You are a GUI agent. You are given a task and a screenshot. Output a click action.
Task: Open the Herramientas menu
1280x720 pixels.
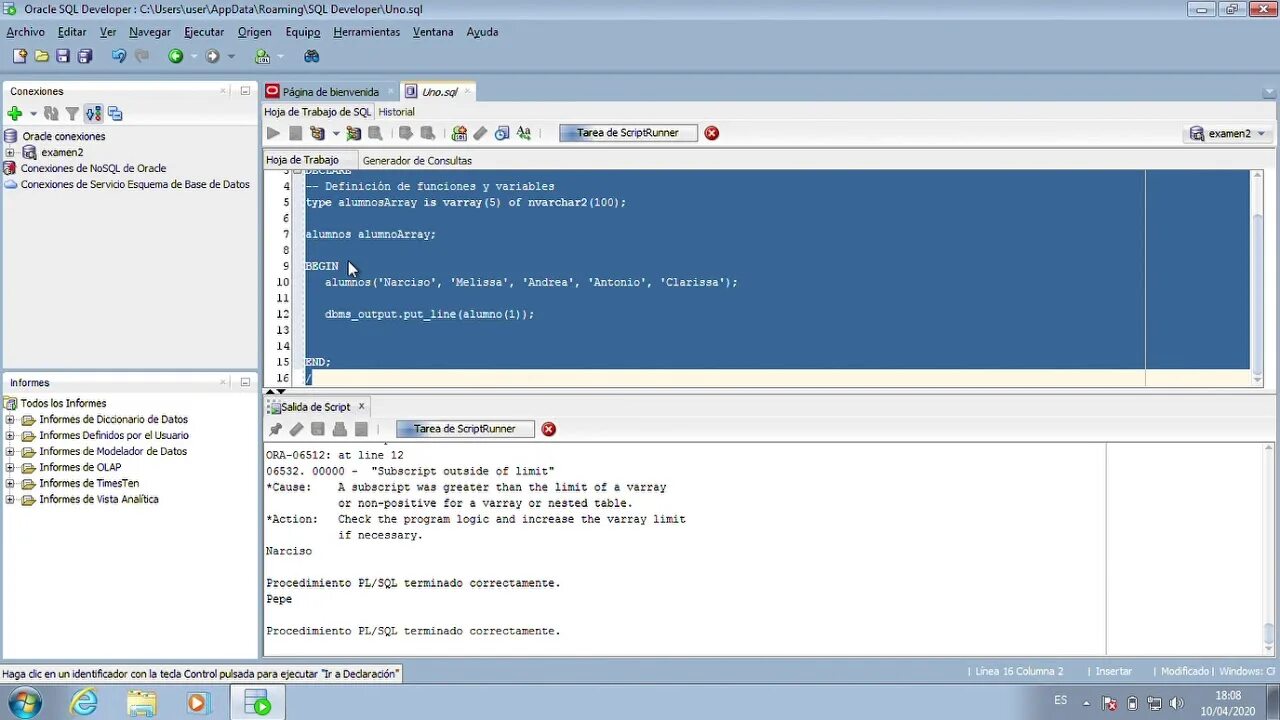tap(366, 32)
